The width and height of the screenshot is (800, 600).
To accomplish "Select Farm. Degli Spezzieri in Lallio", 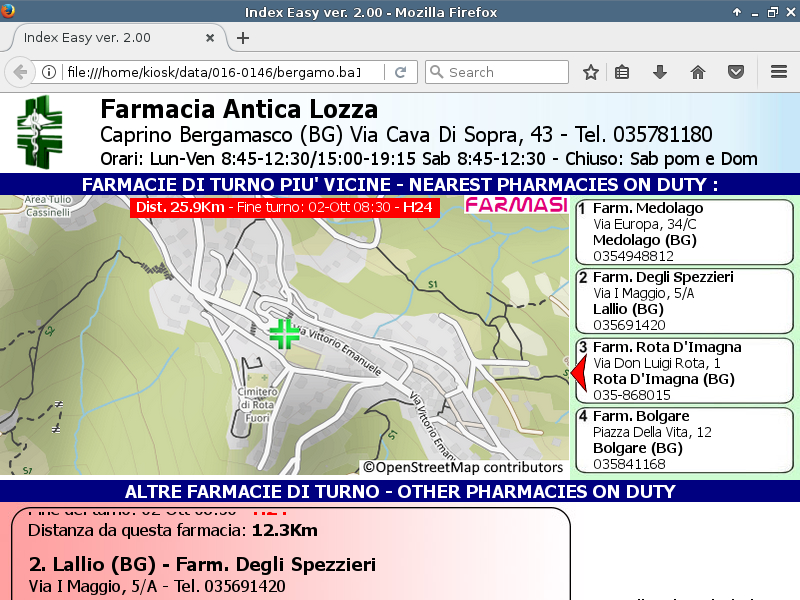I will pyautogui.click(x=684, y=301).
